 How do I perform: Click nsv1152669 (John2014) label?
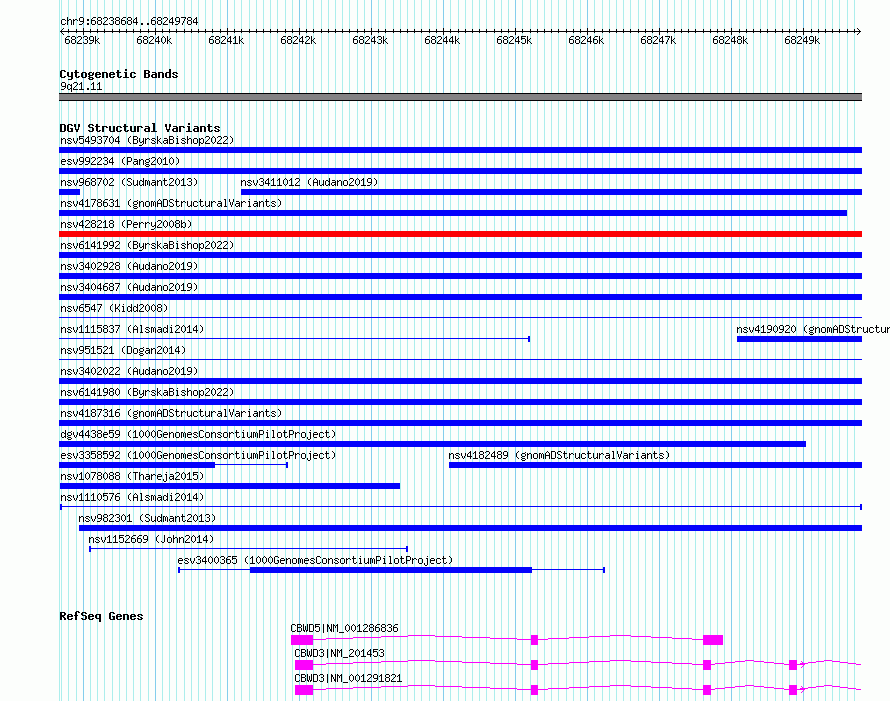[151, 539]
